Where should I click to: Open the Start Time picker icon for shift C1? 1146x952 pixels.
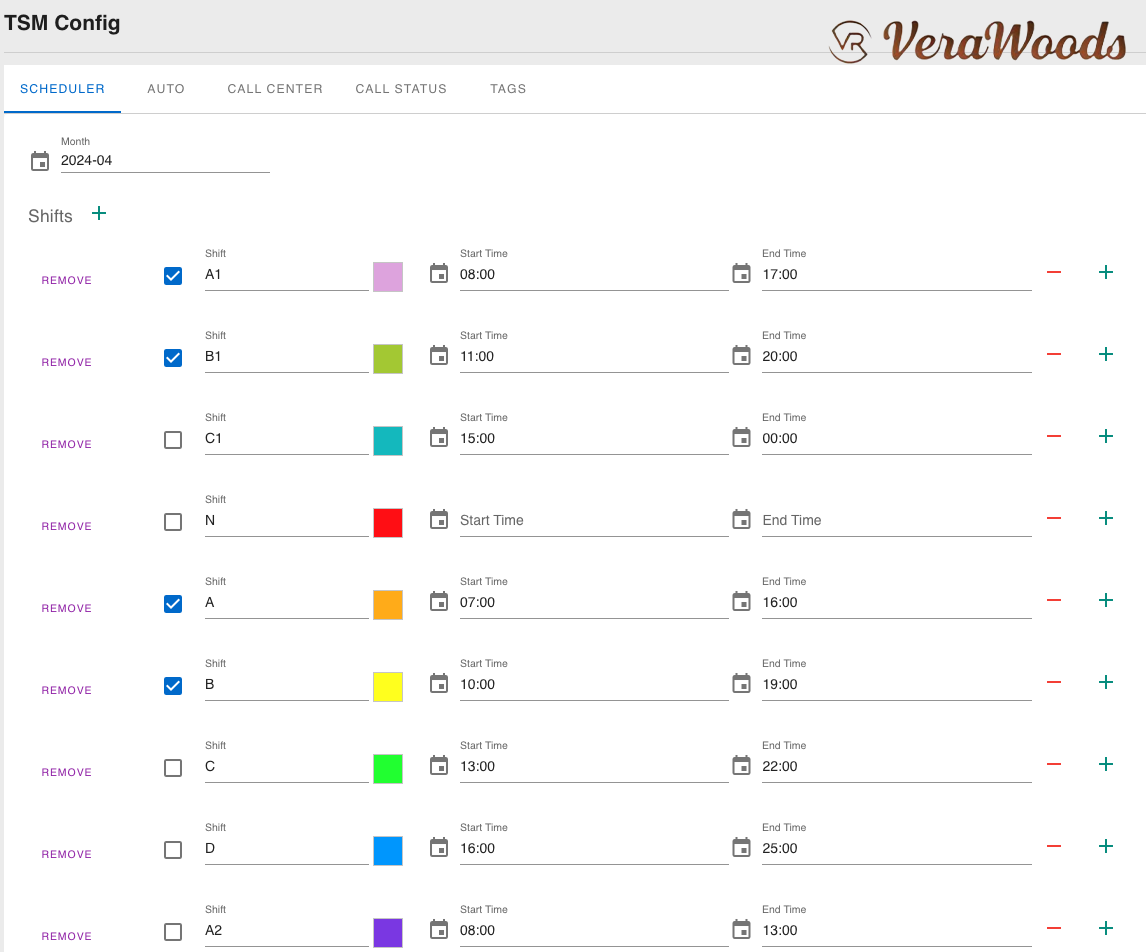point(439,437)
